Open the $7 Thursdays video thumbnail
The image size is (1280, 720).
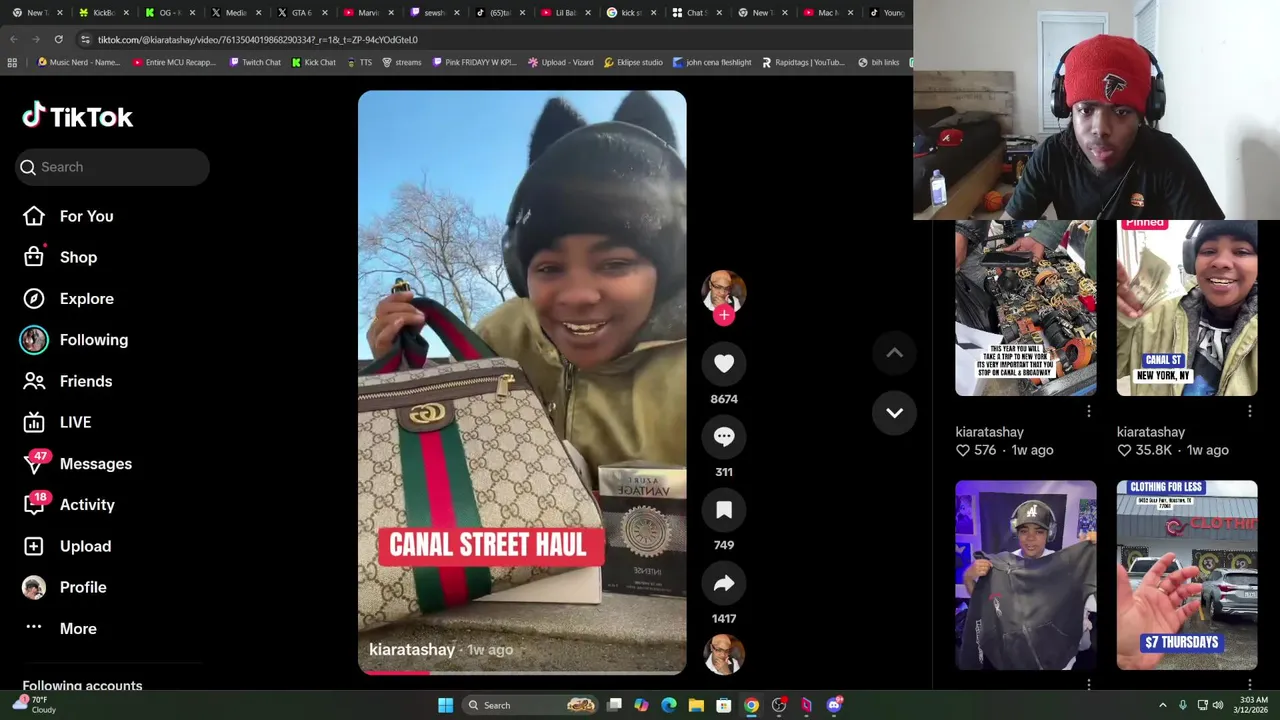click(x=1187, y=575)
